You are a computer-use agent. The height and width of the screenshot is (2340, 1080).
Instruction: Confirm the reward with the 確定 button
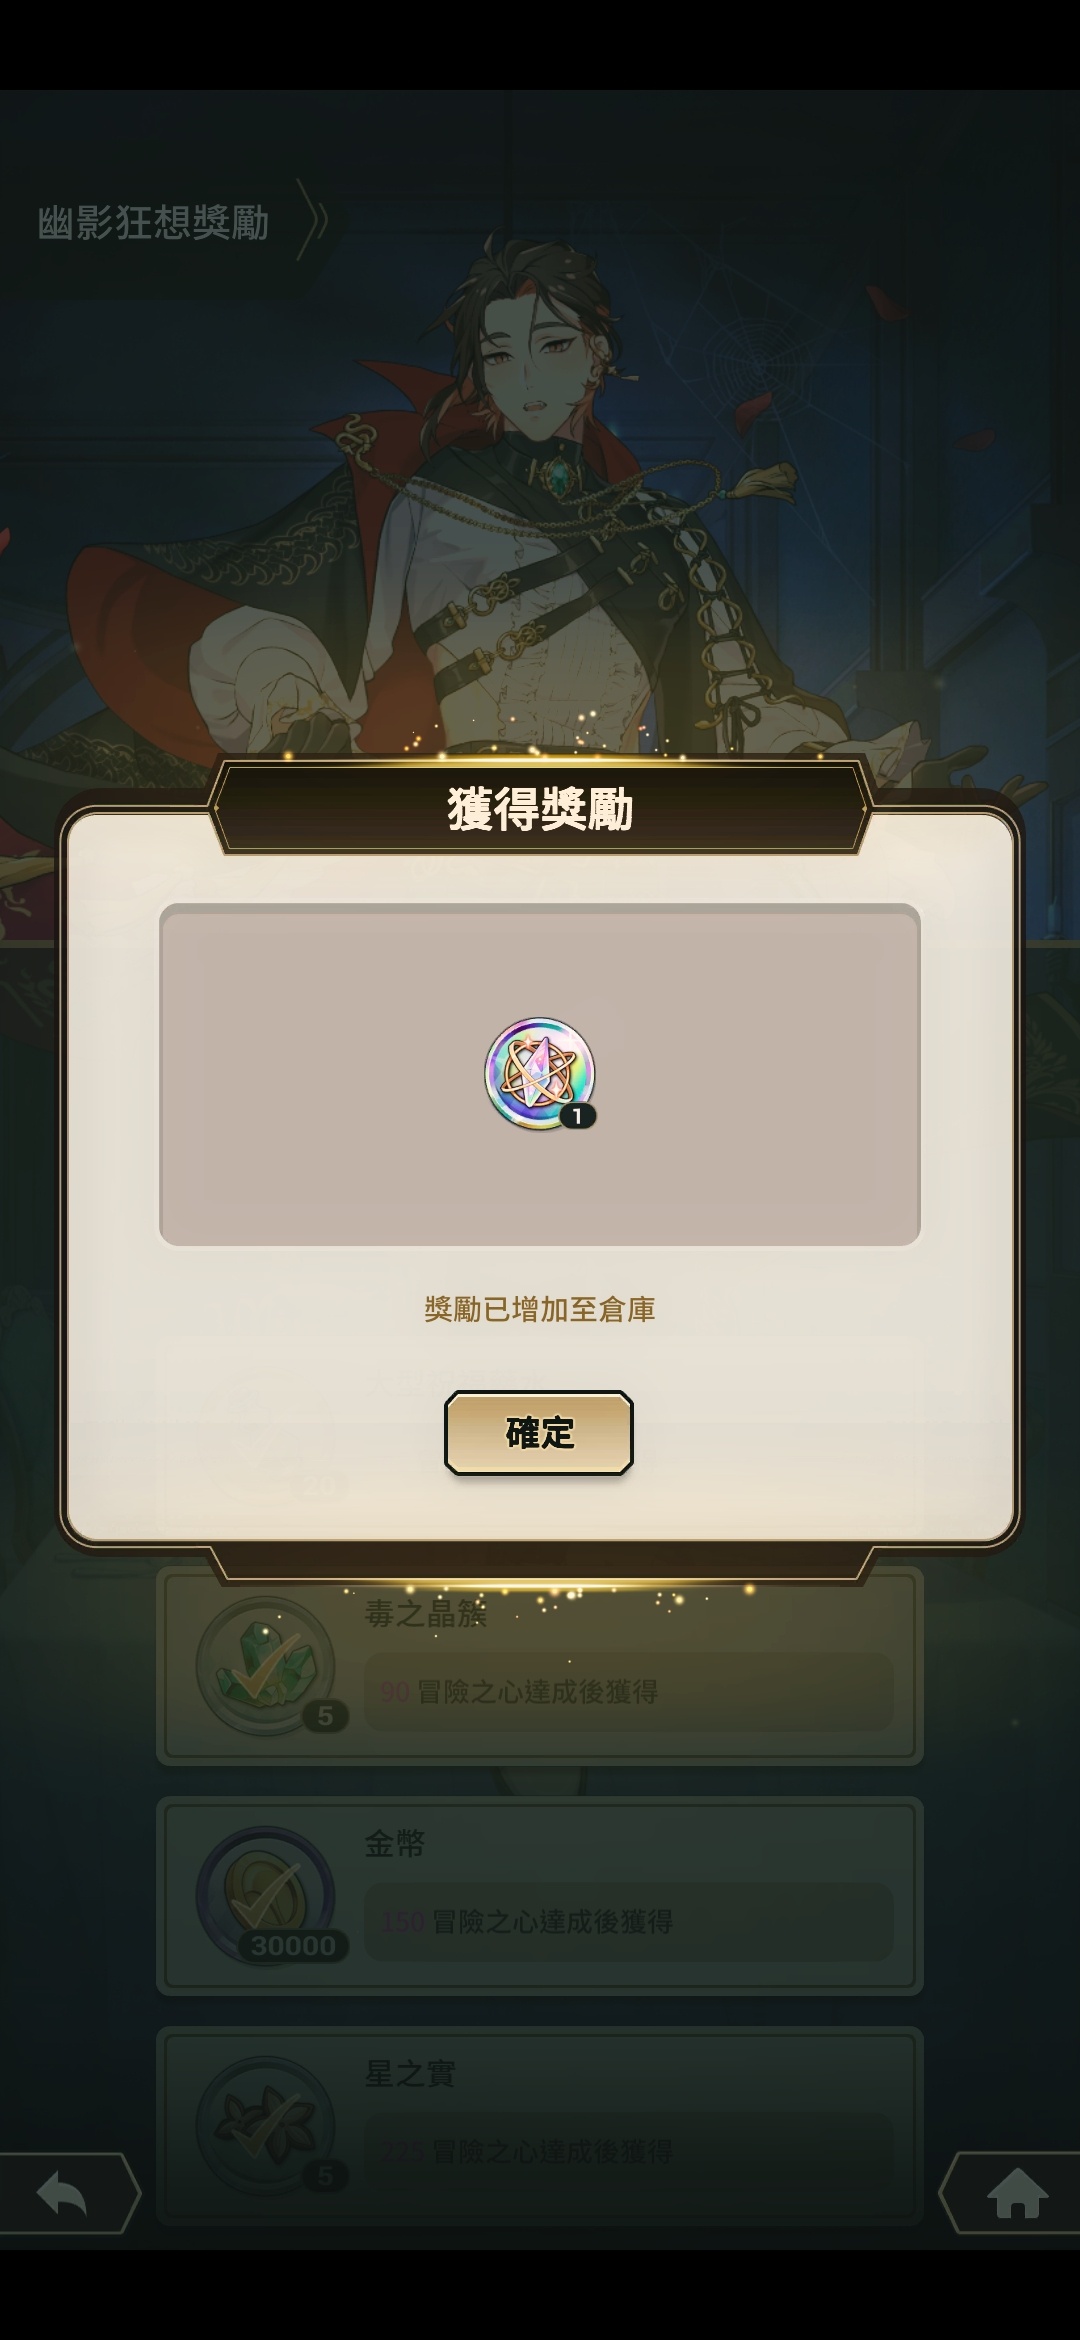(x=539, y=1432)
